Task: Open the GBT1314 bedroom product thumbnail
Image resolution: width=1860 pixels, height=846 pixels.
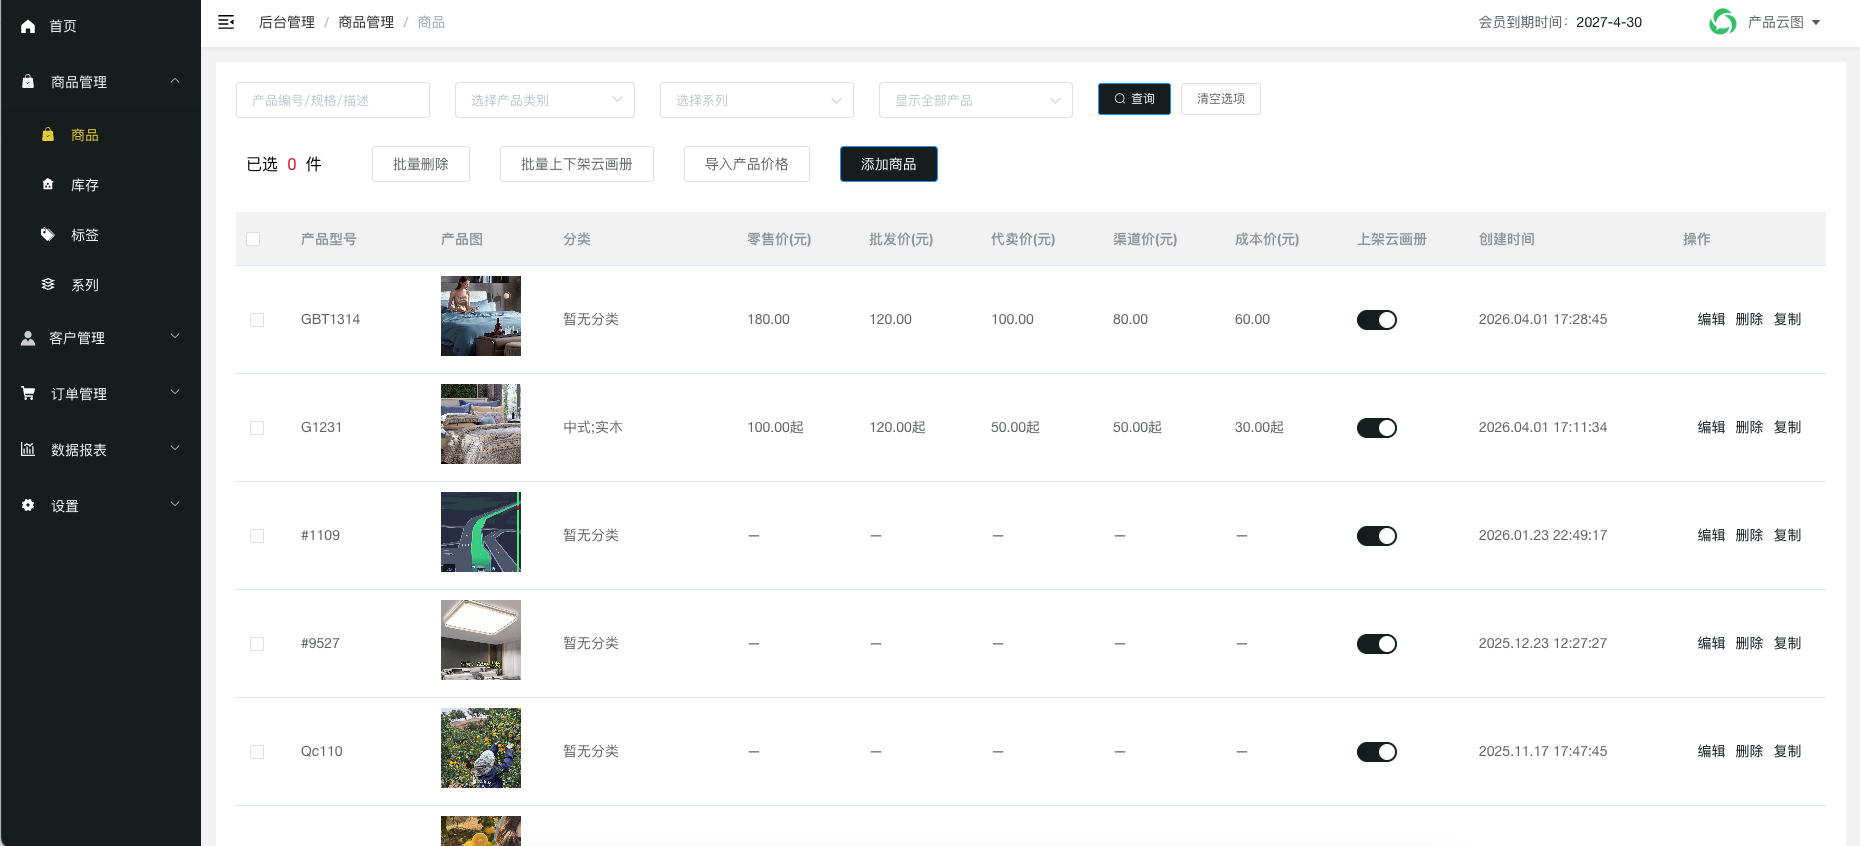Action: (481, 316)
